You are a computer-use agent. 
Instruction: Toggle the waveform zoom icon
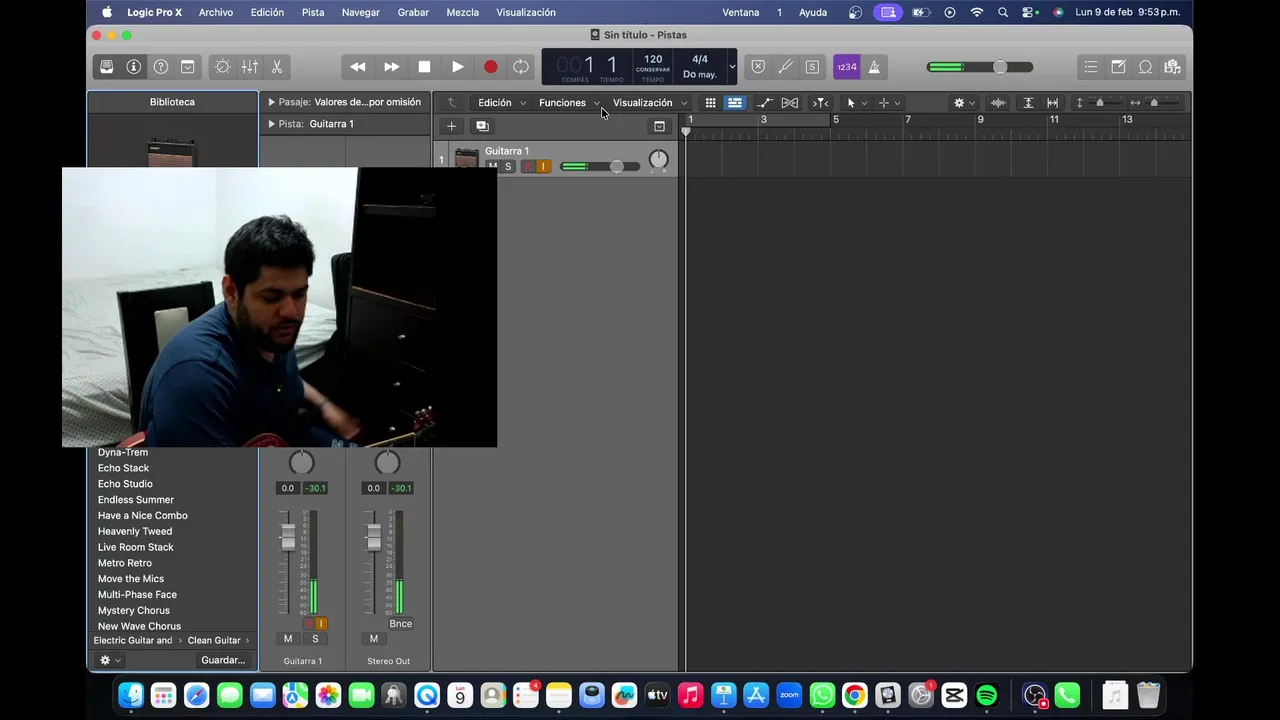[998, 103]
